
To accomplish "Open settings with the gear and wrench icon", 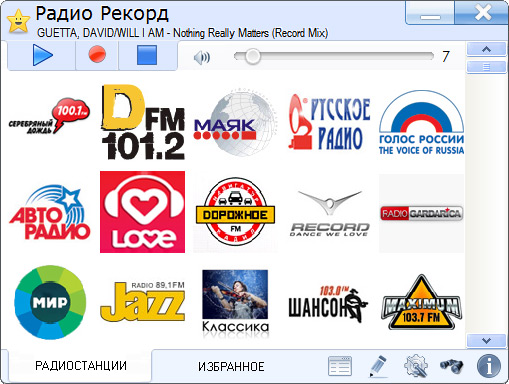I will pos(416,366).
